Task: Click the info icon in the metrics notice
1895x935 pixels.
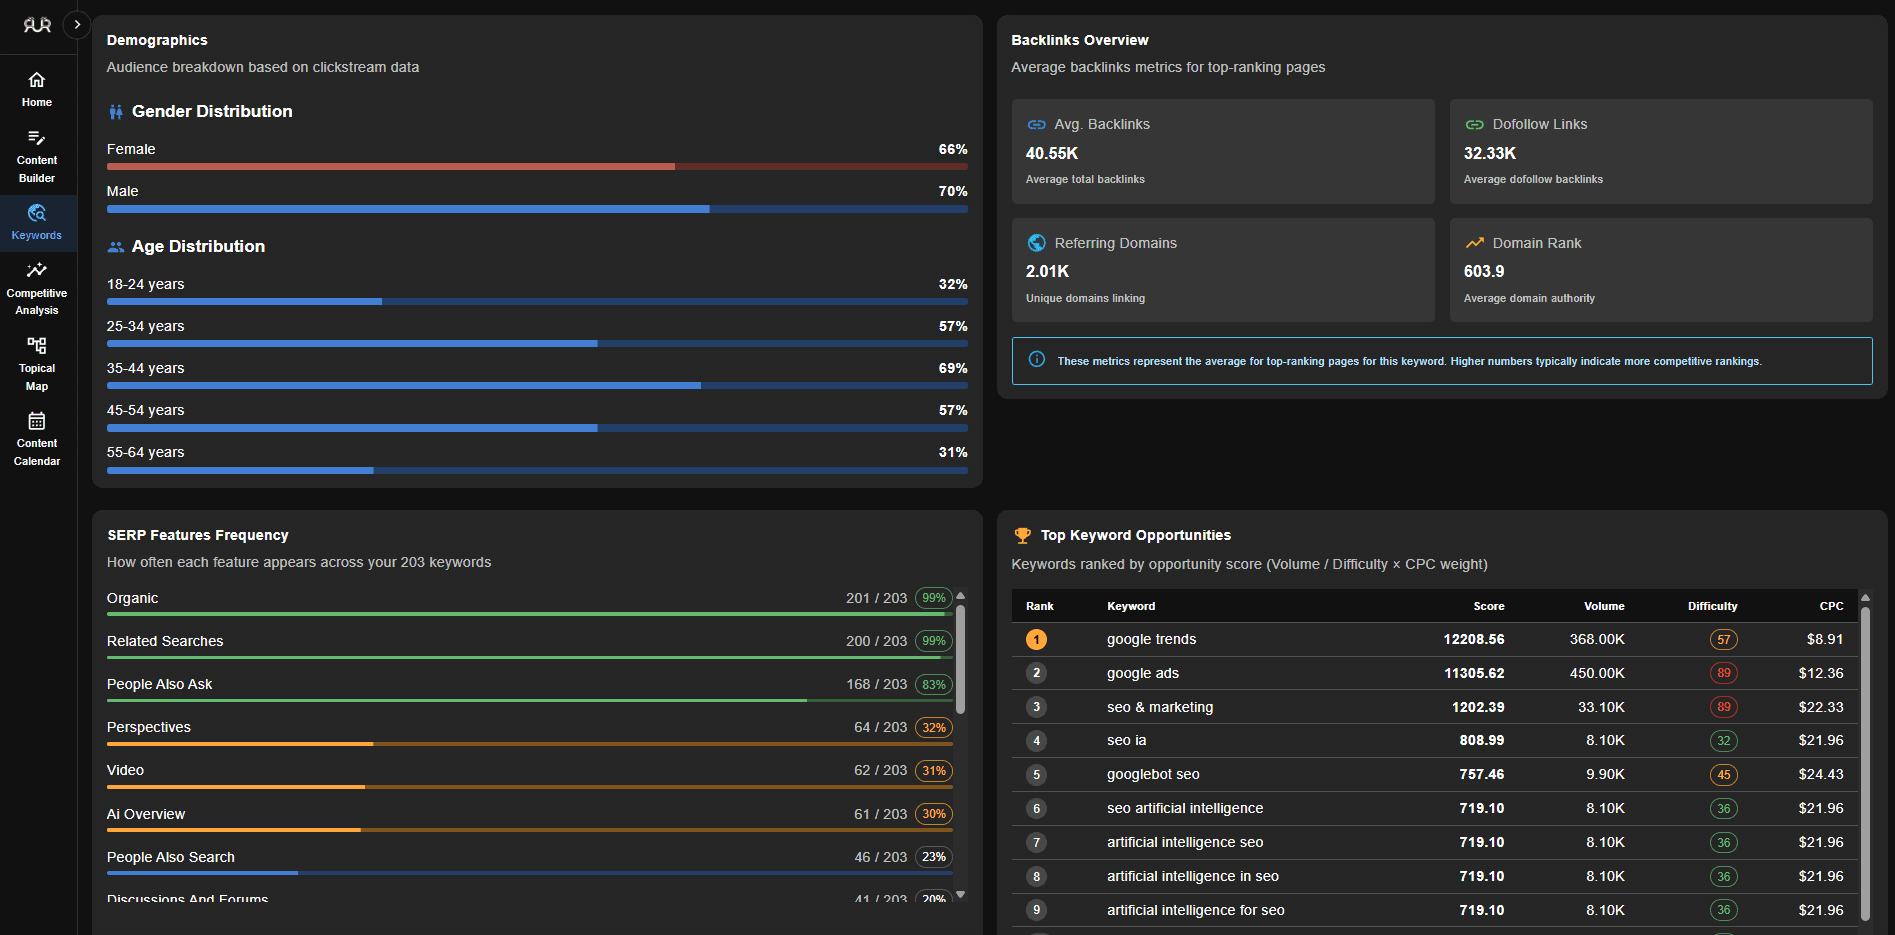Action: pyautogui.click(x=1037, y=360)
